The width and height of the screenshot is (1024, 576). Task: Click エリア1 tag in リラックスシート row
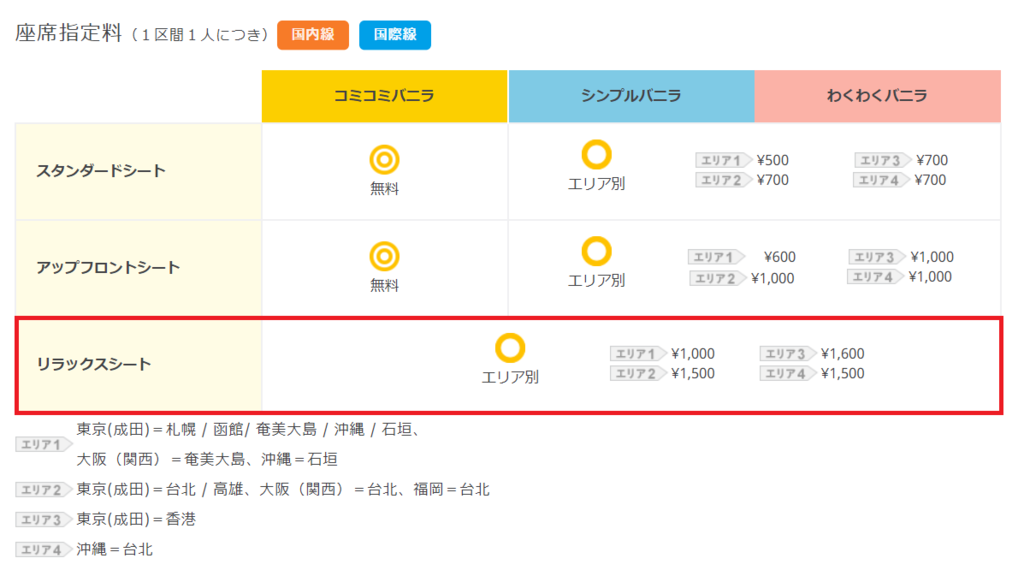pos(639,354)
